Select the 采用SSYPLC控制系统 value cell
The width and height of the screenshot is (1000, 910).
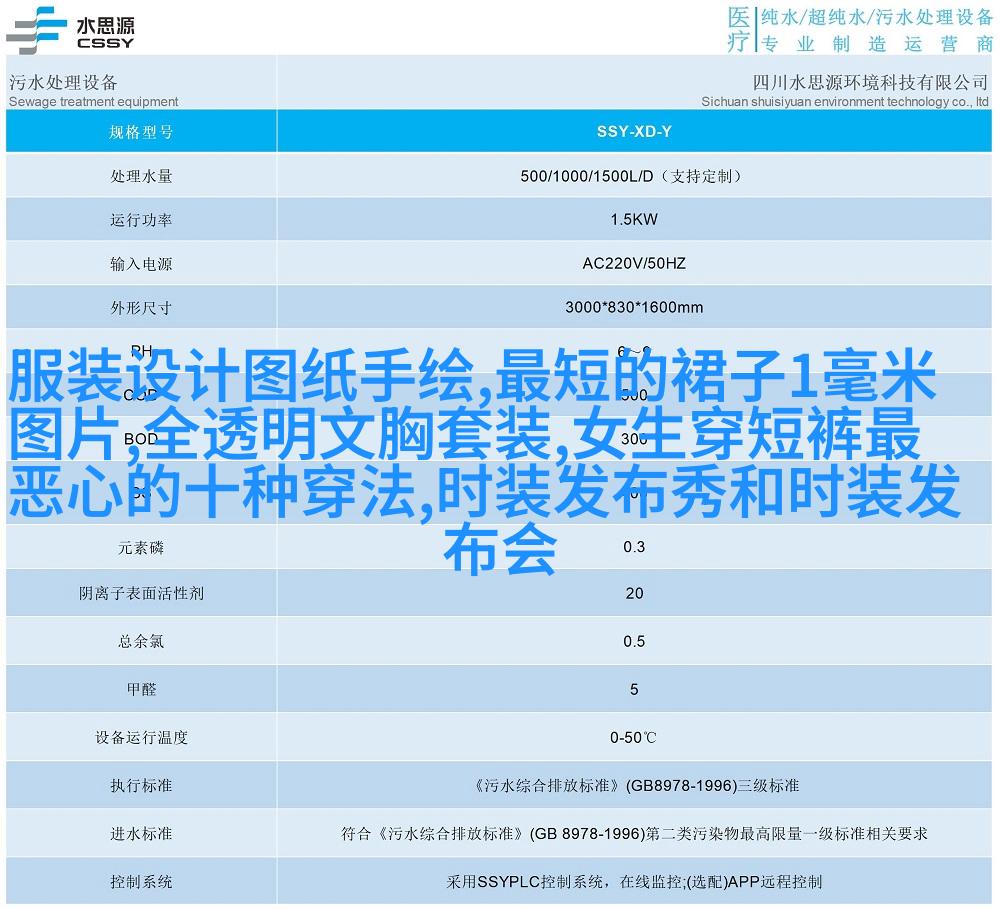634,882
